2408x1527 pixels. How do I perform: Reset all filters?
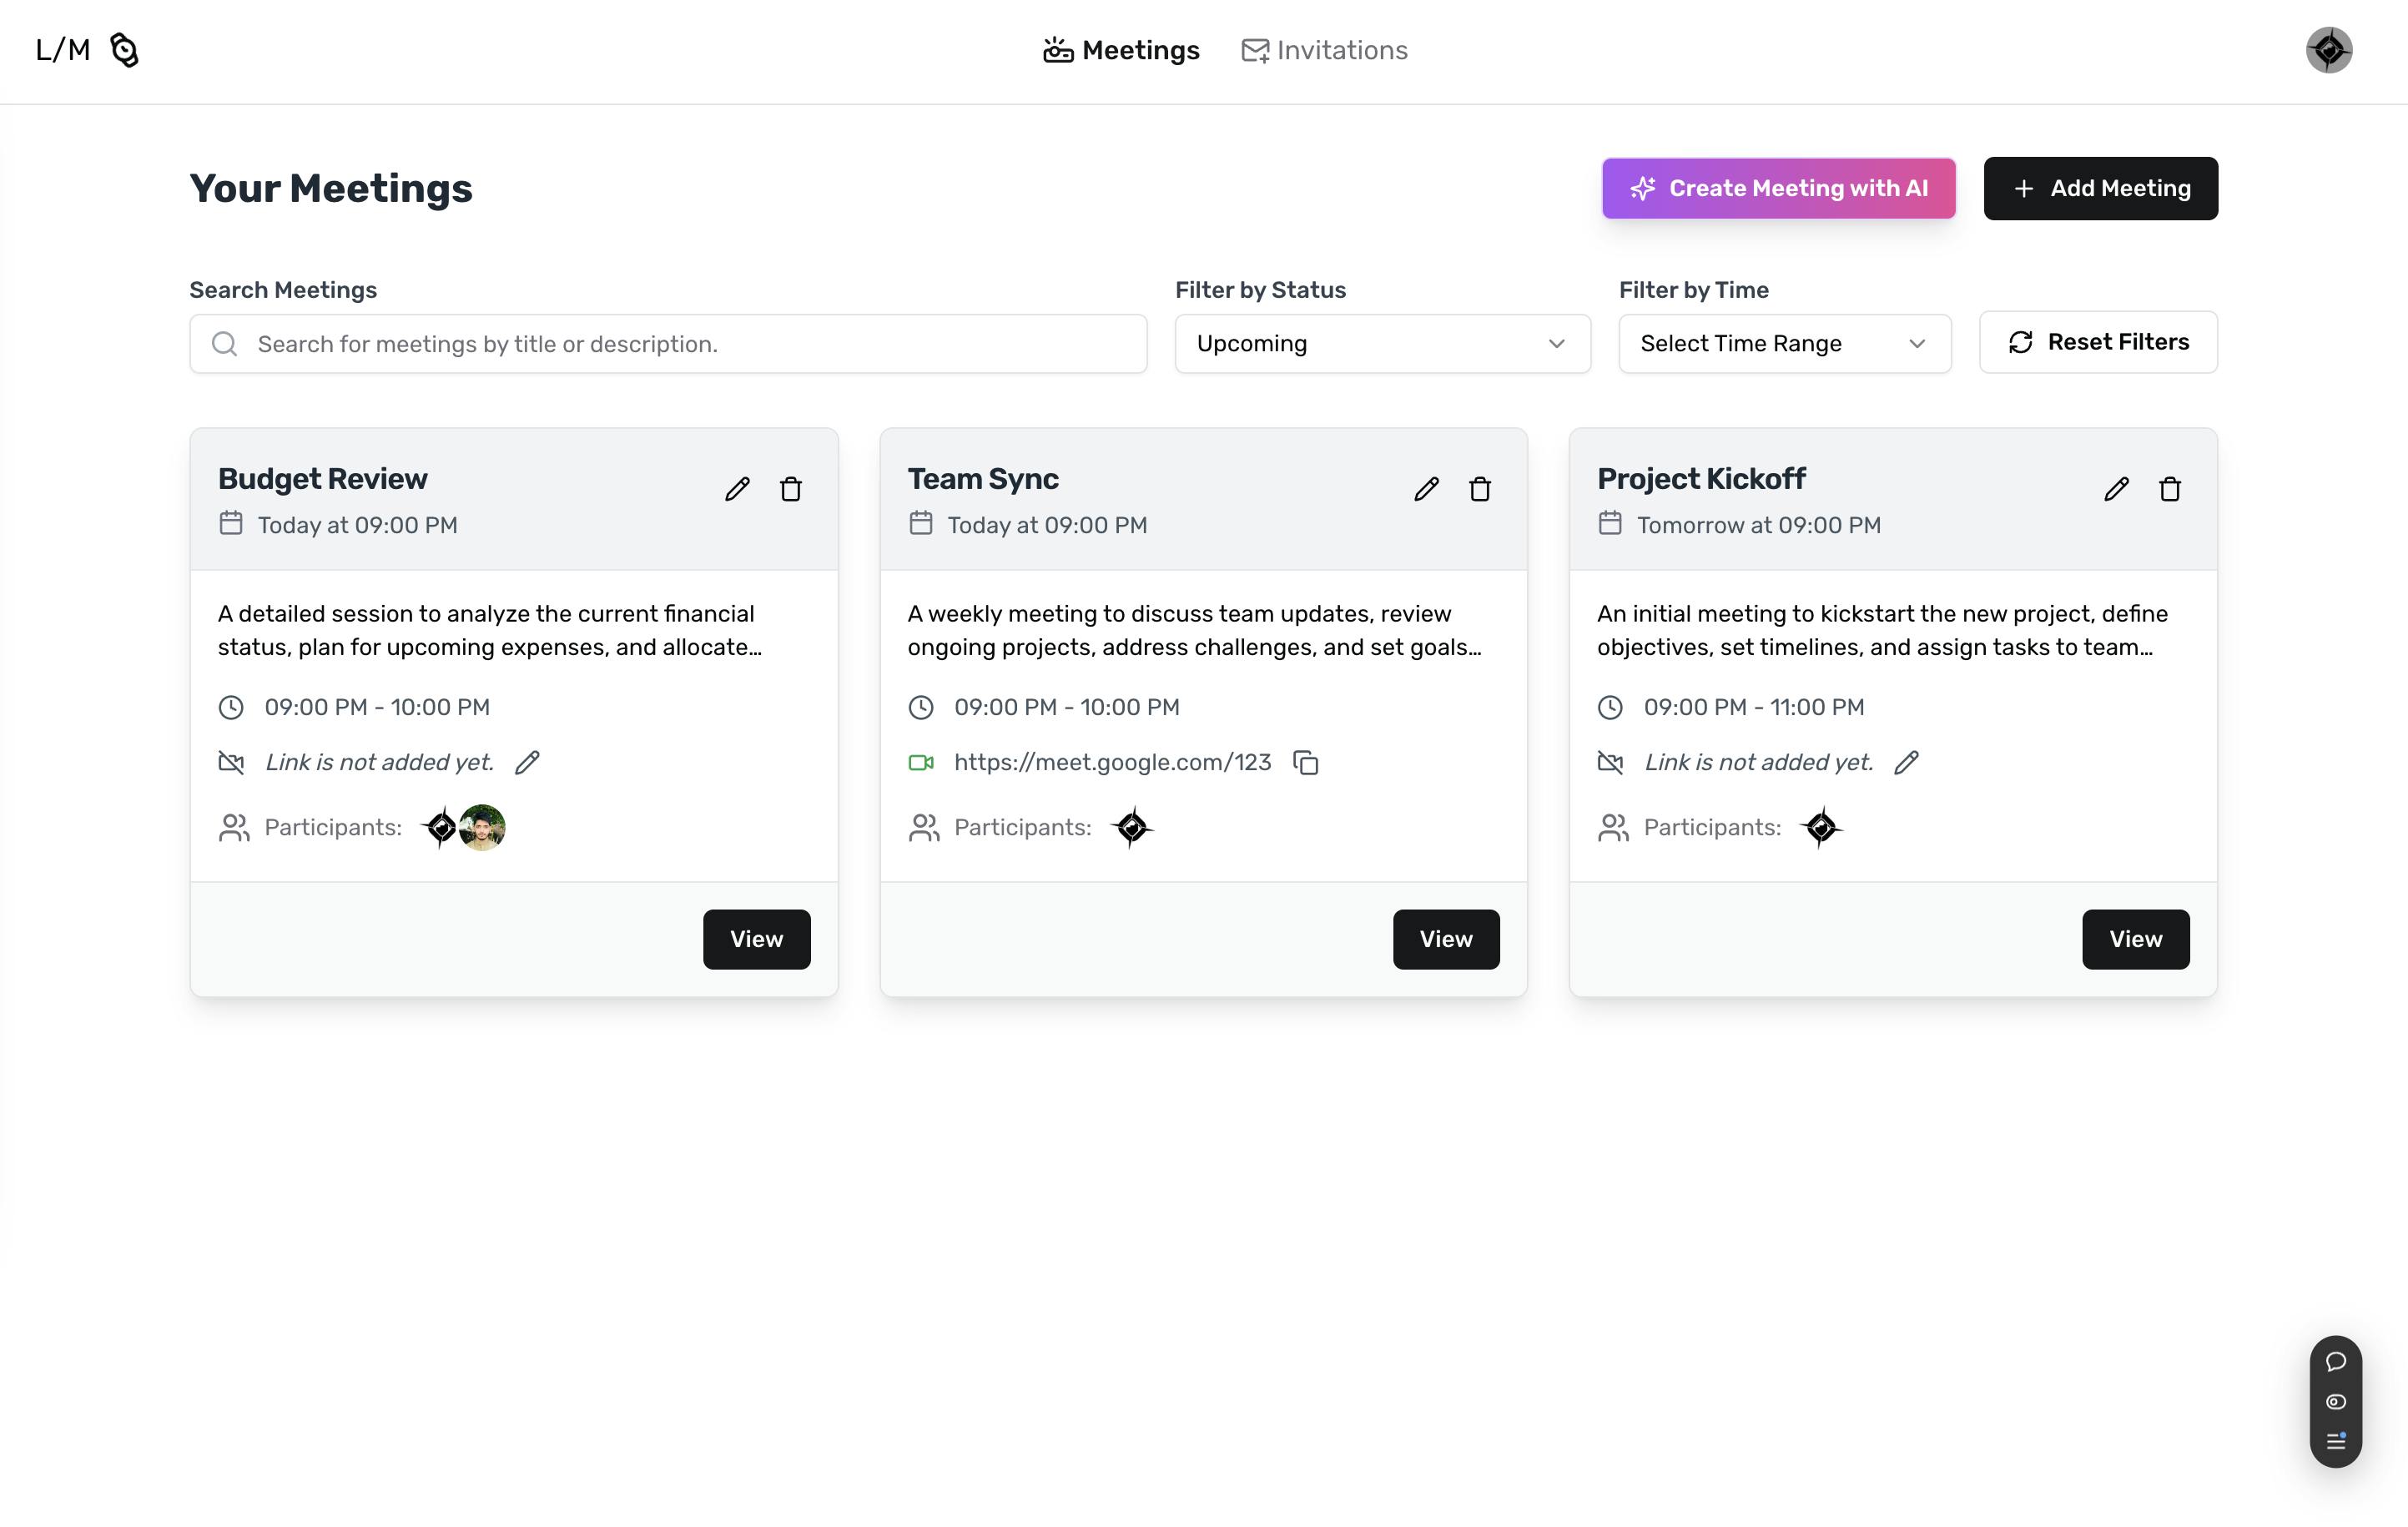click(x=2098, y=342)
